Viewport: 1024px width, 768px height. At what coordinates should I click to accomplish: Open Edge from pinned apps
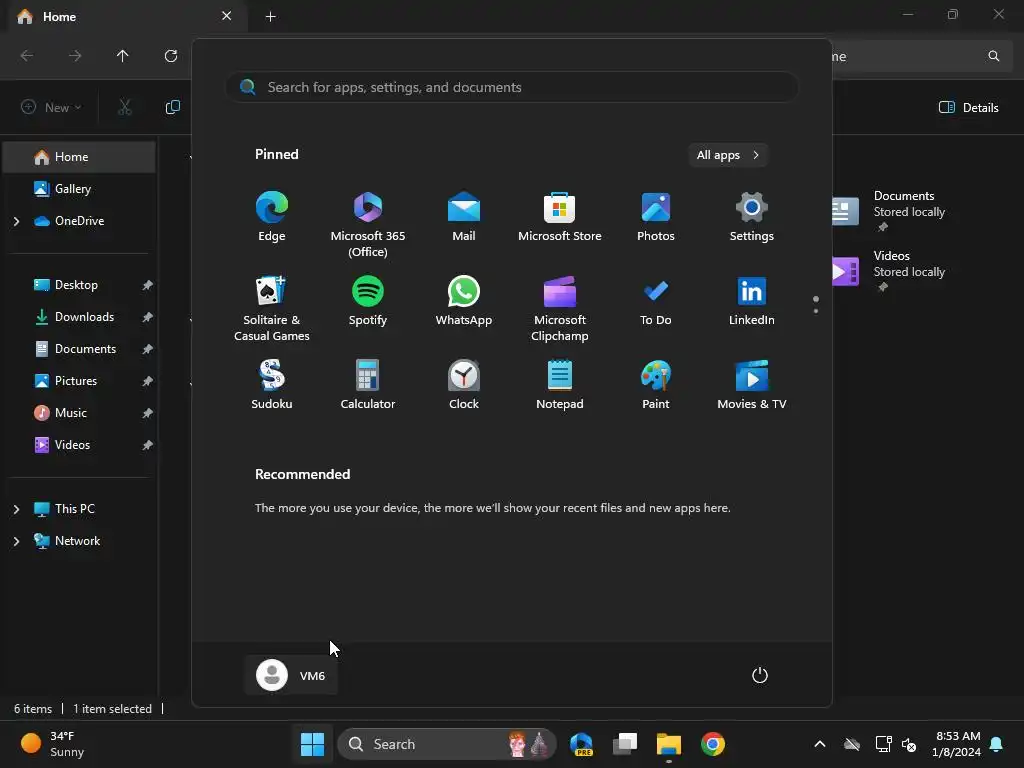click(272, 217)
